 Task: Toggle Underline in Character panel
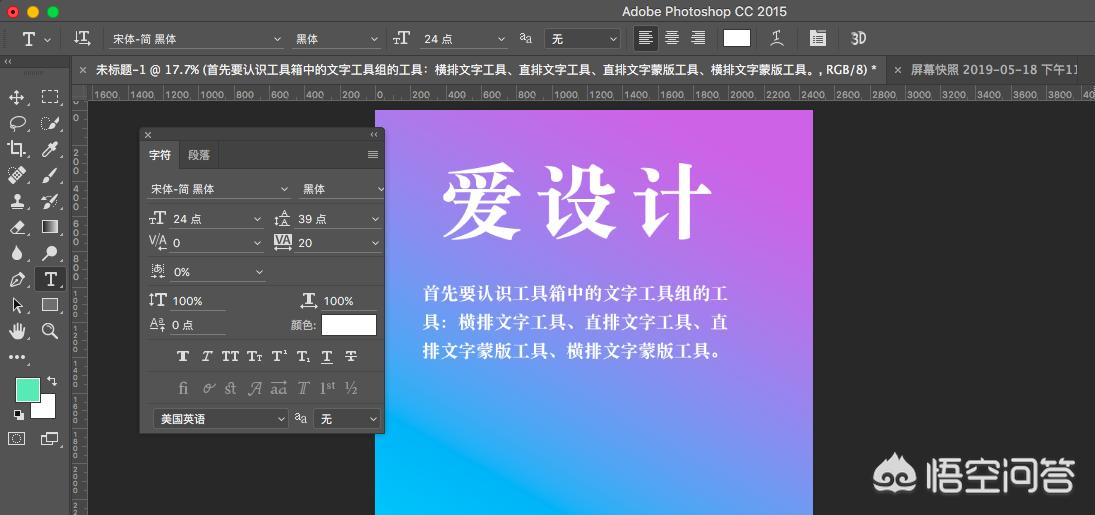[327, 356]
